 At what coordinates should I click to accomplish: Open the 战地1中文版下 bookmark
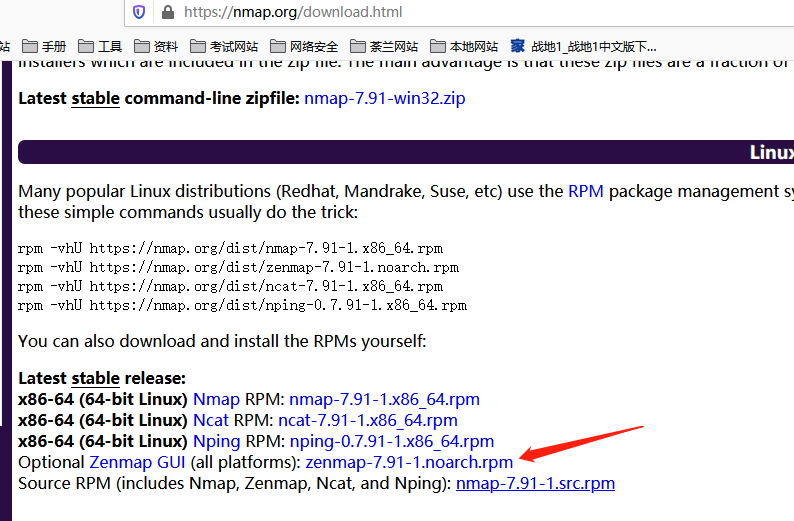coord(583,47)
